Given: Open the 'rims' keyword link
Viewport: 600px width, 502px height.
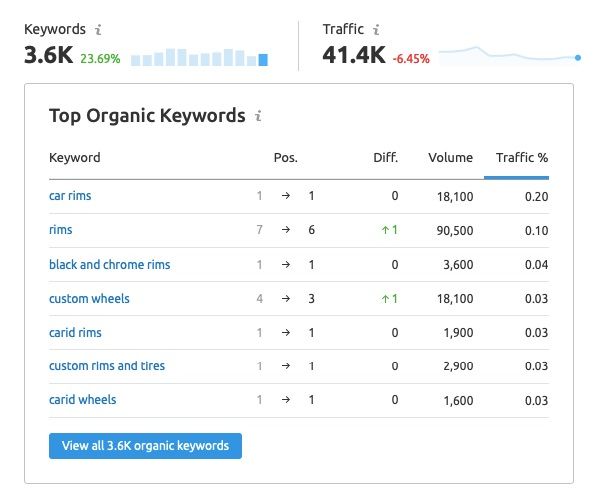Looking at the screenshot, I should pos(61,230).
